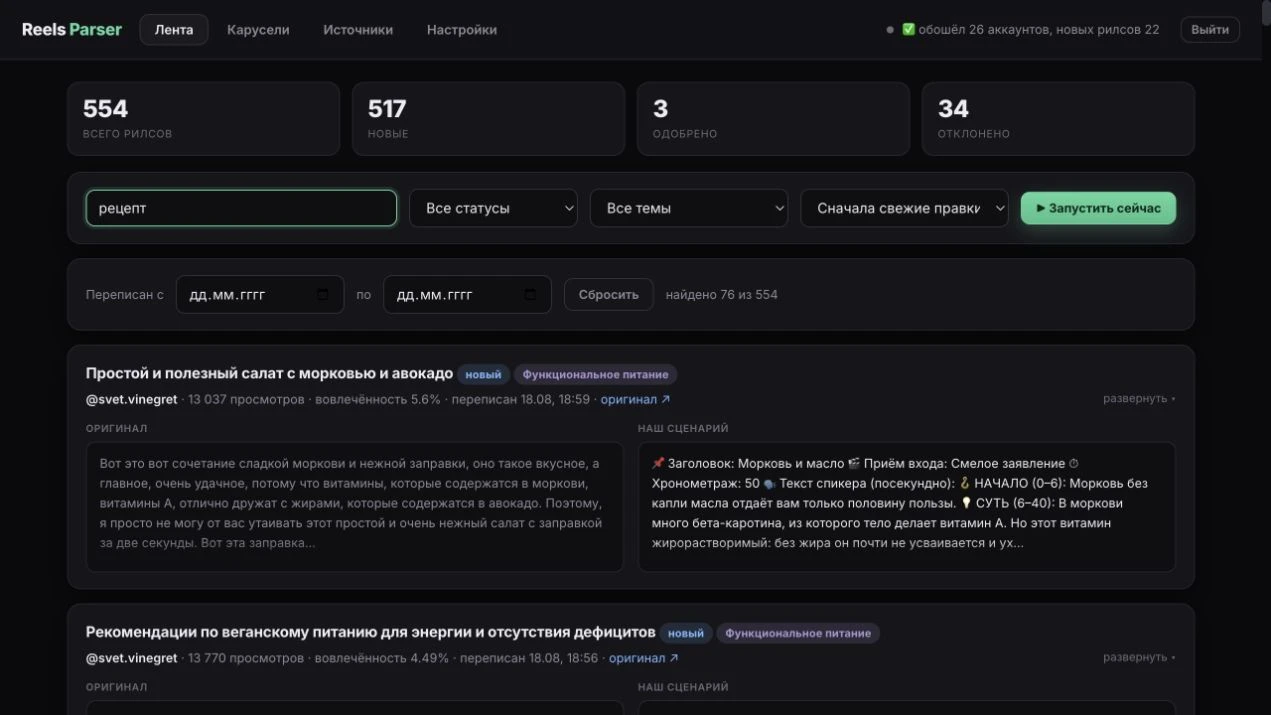Open calendar picker in second date field

tap(530, 295)
